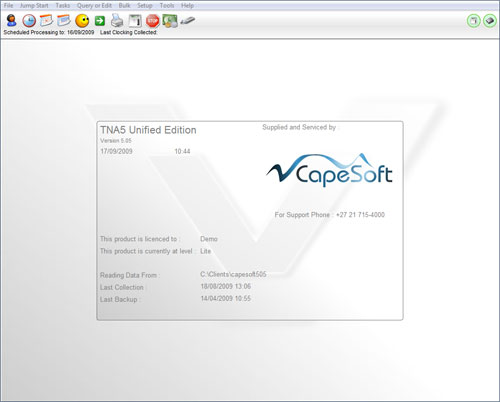Click the printer toolbar icon

[117, 21]
